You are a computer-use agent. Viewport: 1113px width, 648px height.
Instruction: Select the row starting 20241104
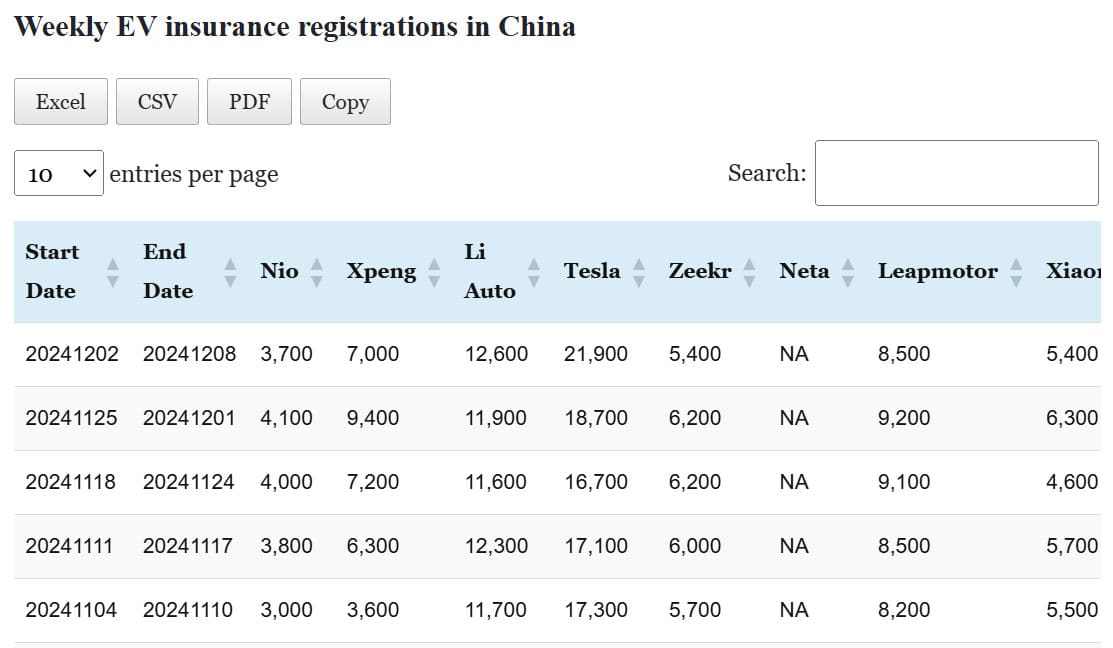(x=71, y=610)
